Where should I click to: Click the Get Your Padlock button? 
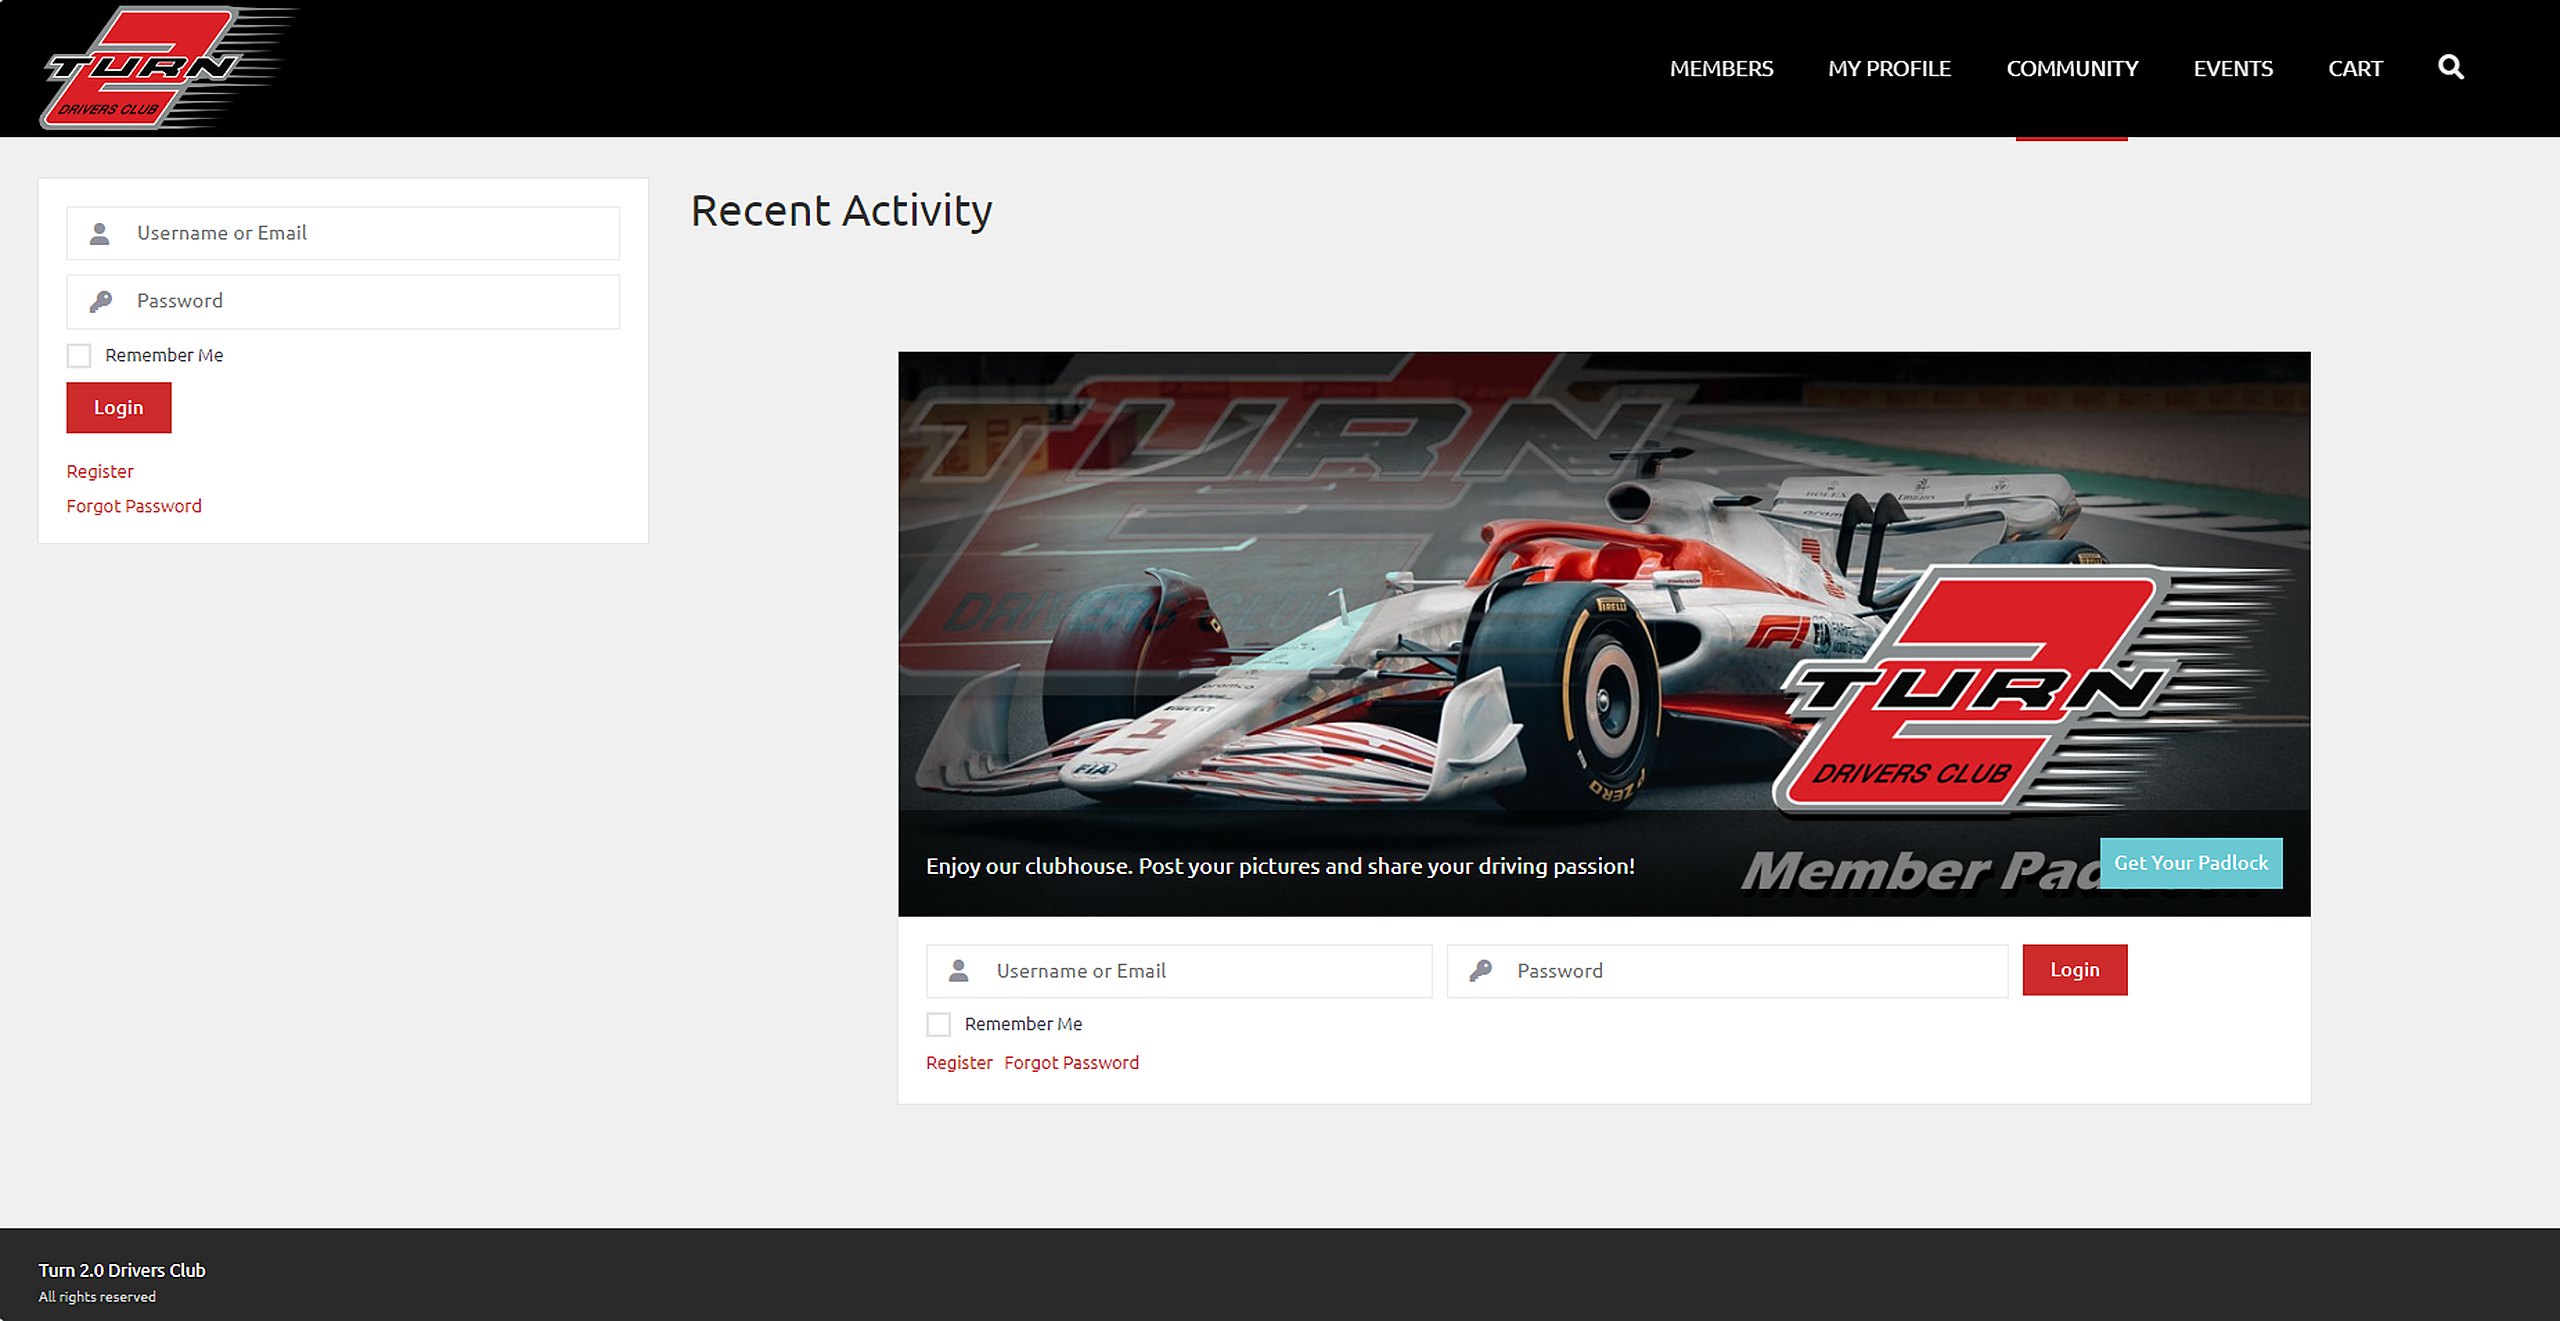[x=2191, y=862]
